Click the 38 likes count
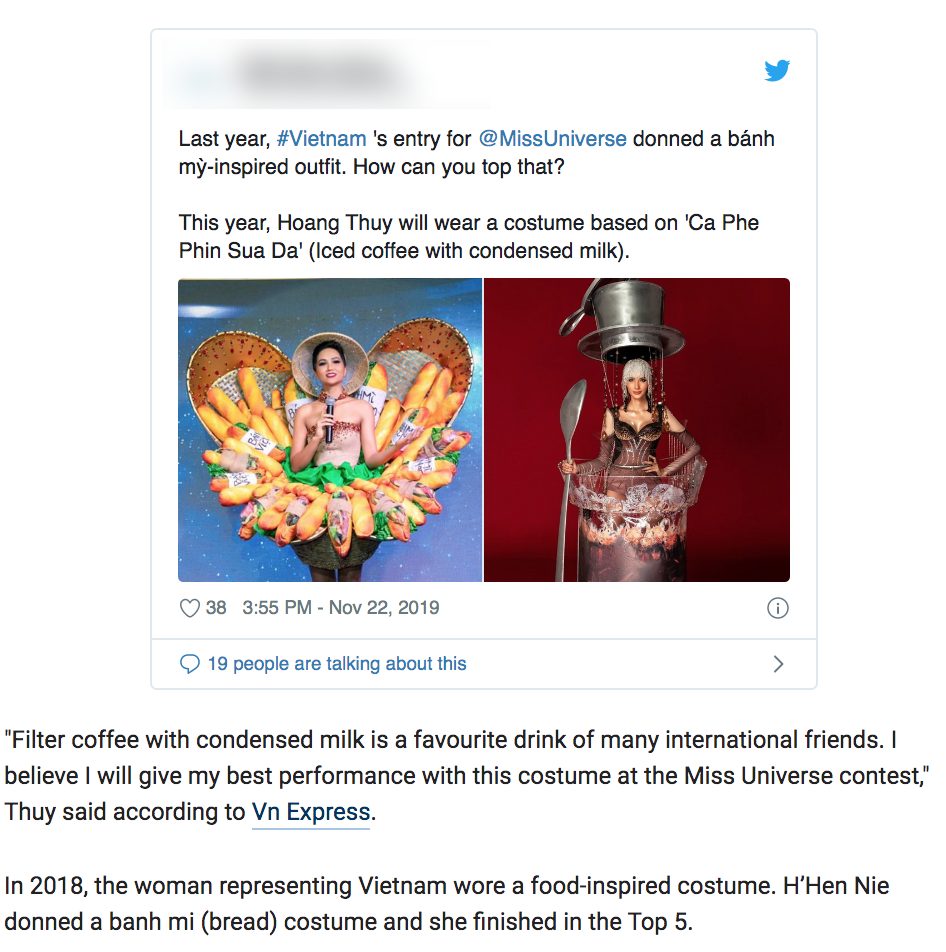Screen dimensions: 946x952 click(x=216, y=608)
